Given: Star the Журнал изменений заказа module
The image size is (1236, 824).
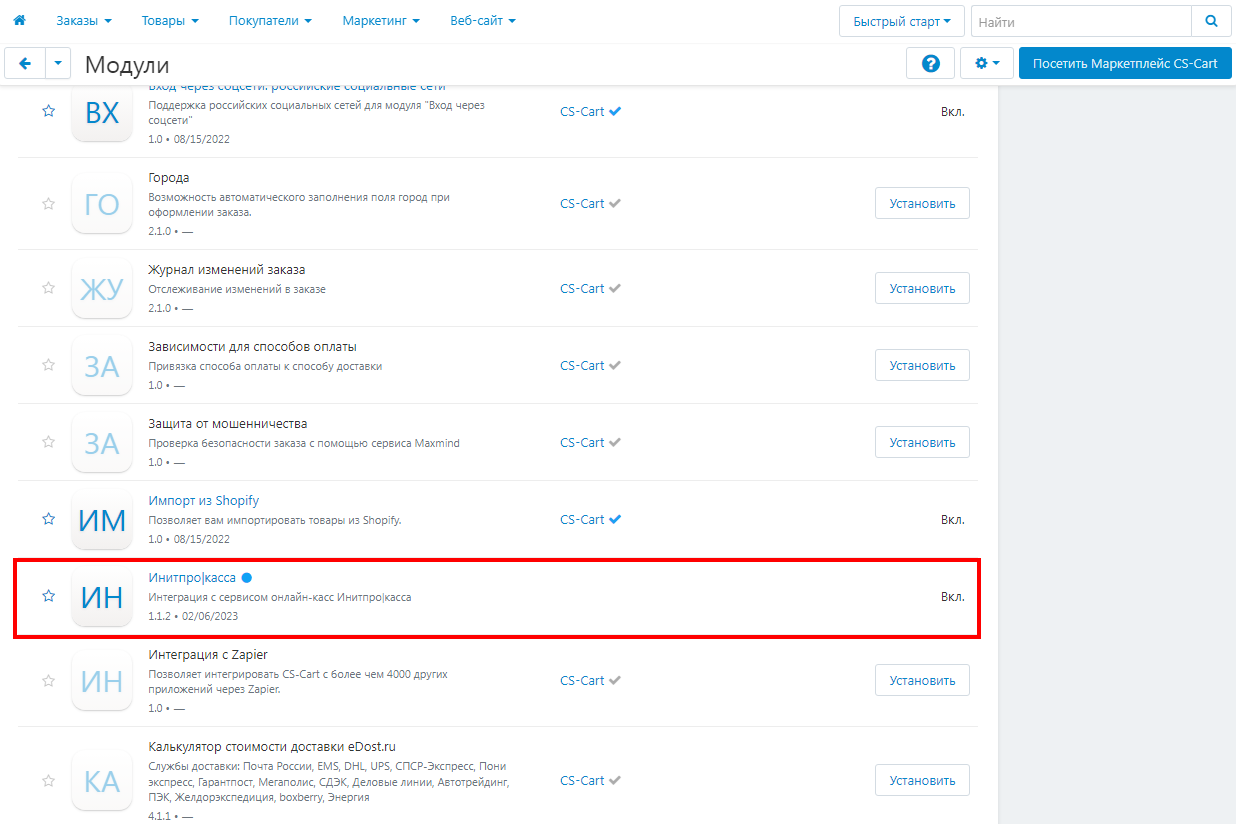Looking at the screenshot, I should point(48,288).
